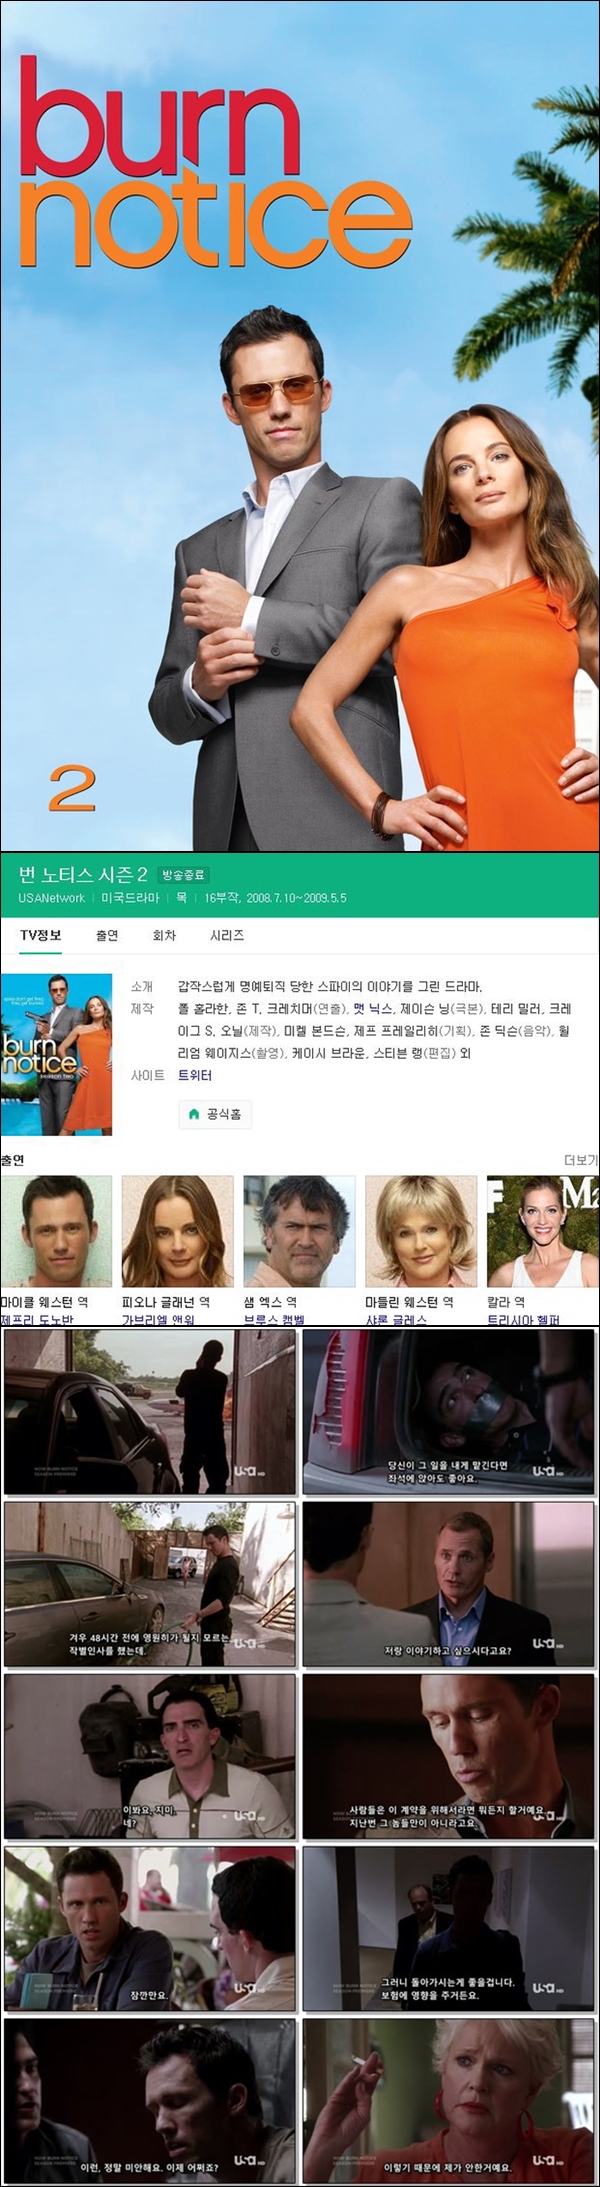Open the 출연 tab
The image size is (600, 2187).
click(x=107, y=935)
